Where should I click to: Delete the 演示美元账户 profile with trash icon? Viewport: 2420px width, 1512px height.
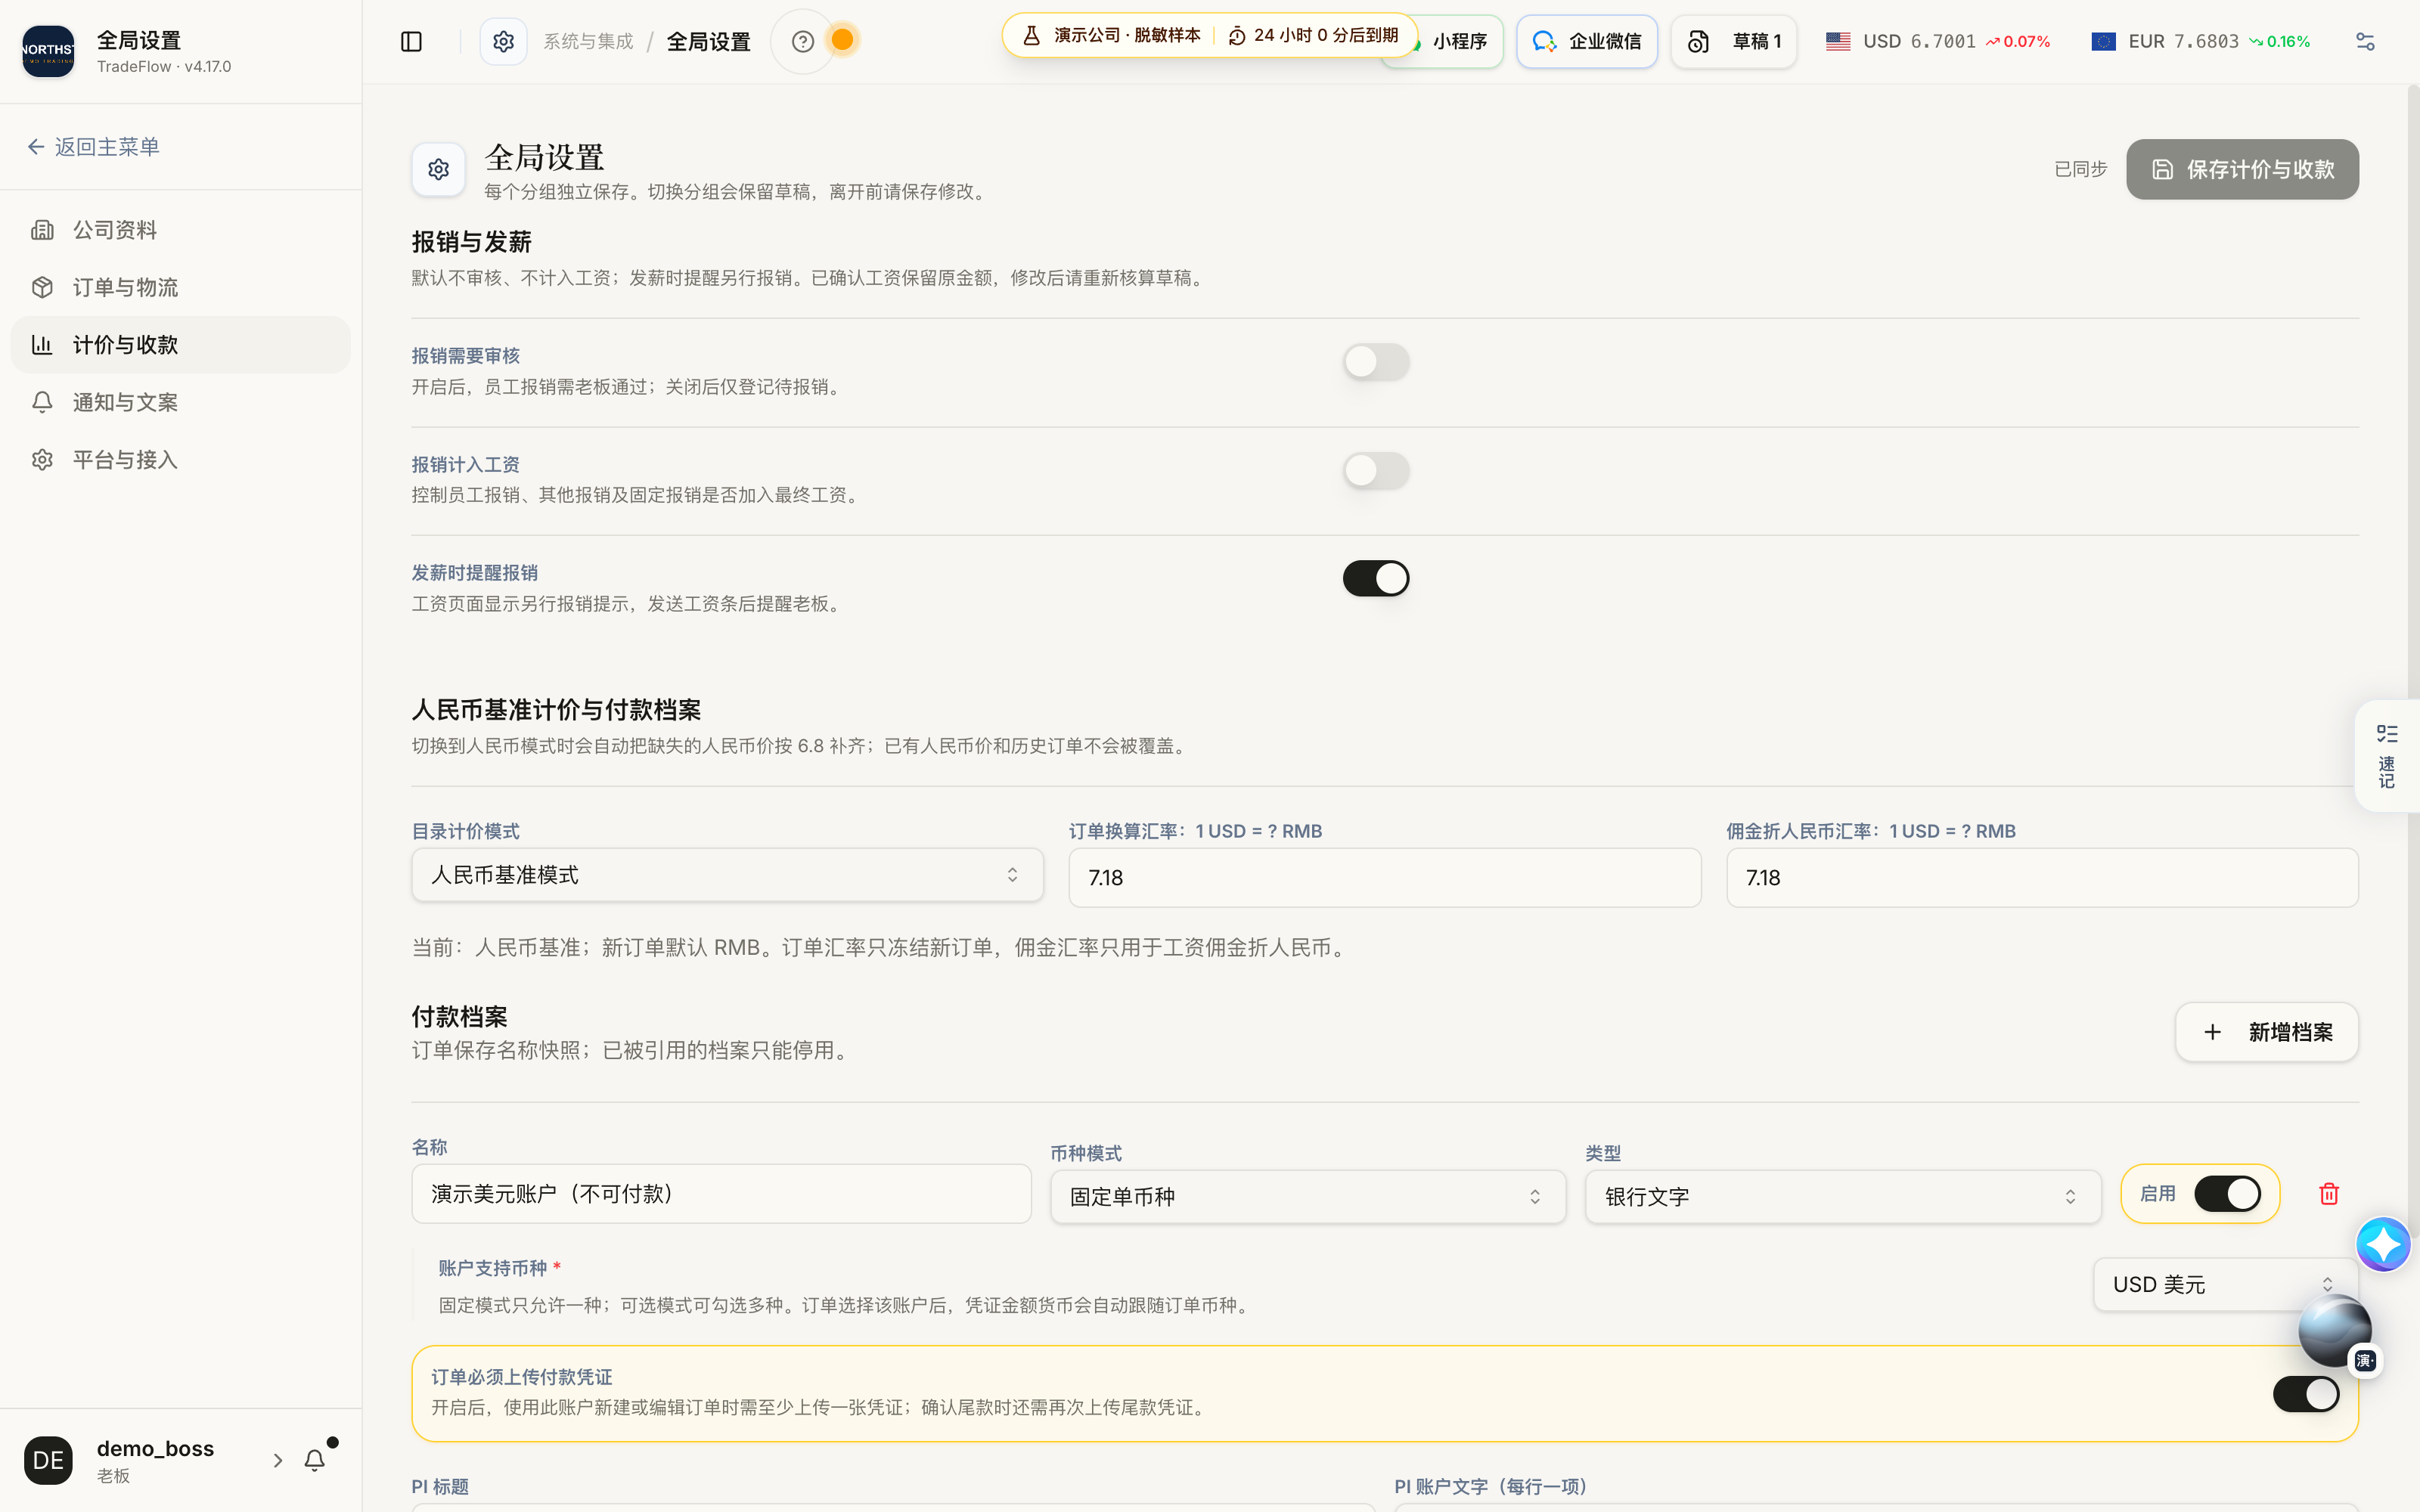[x=2329, y=1194]
